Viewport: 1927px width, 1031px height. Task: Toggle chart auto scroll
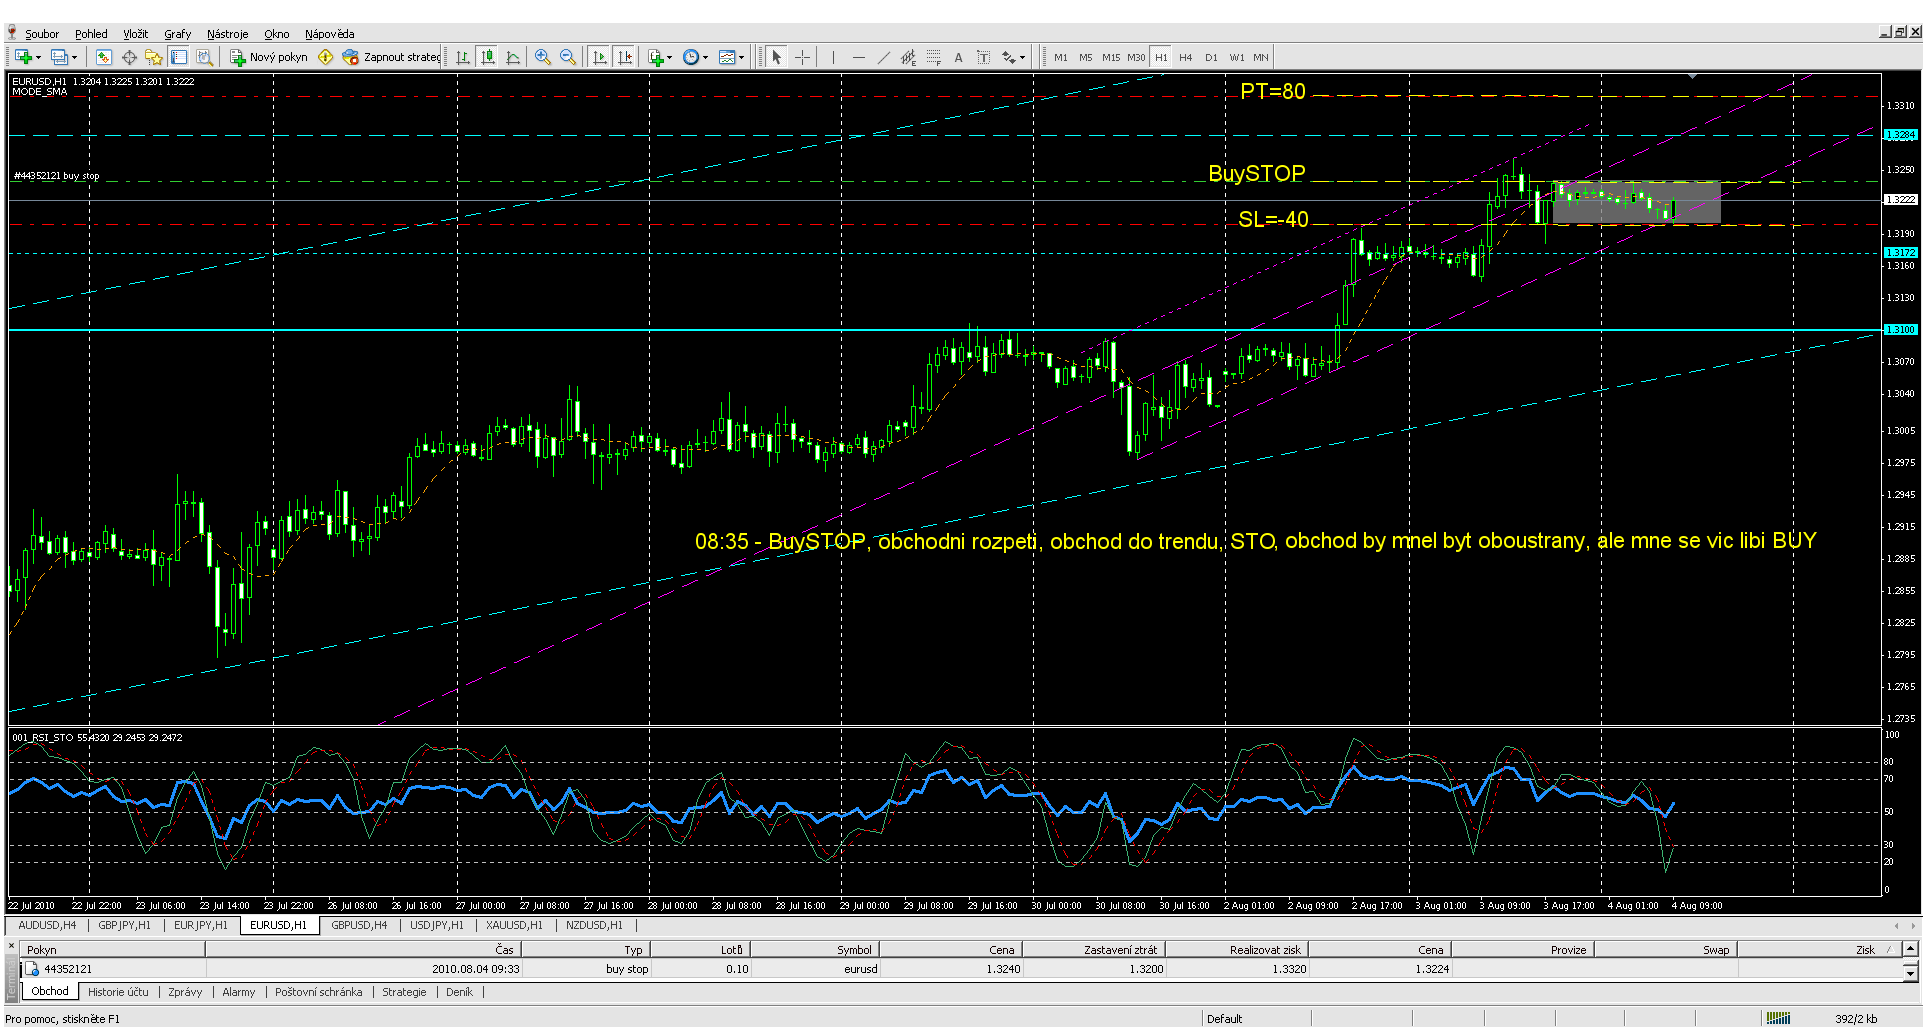599,57
